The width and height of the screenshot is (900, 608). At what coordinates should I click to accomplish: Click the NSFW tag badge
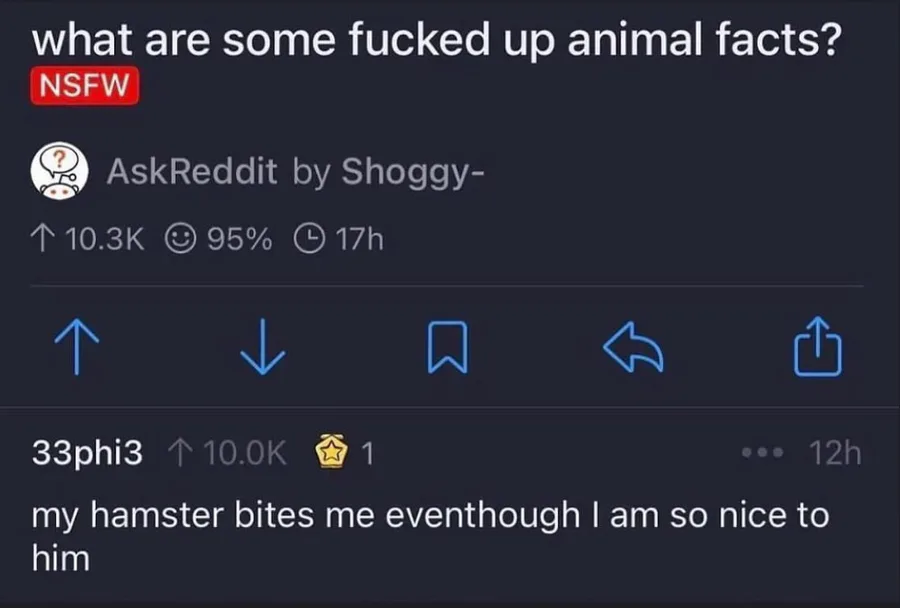[84, 86]
